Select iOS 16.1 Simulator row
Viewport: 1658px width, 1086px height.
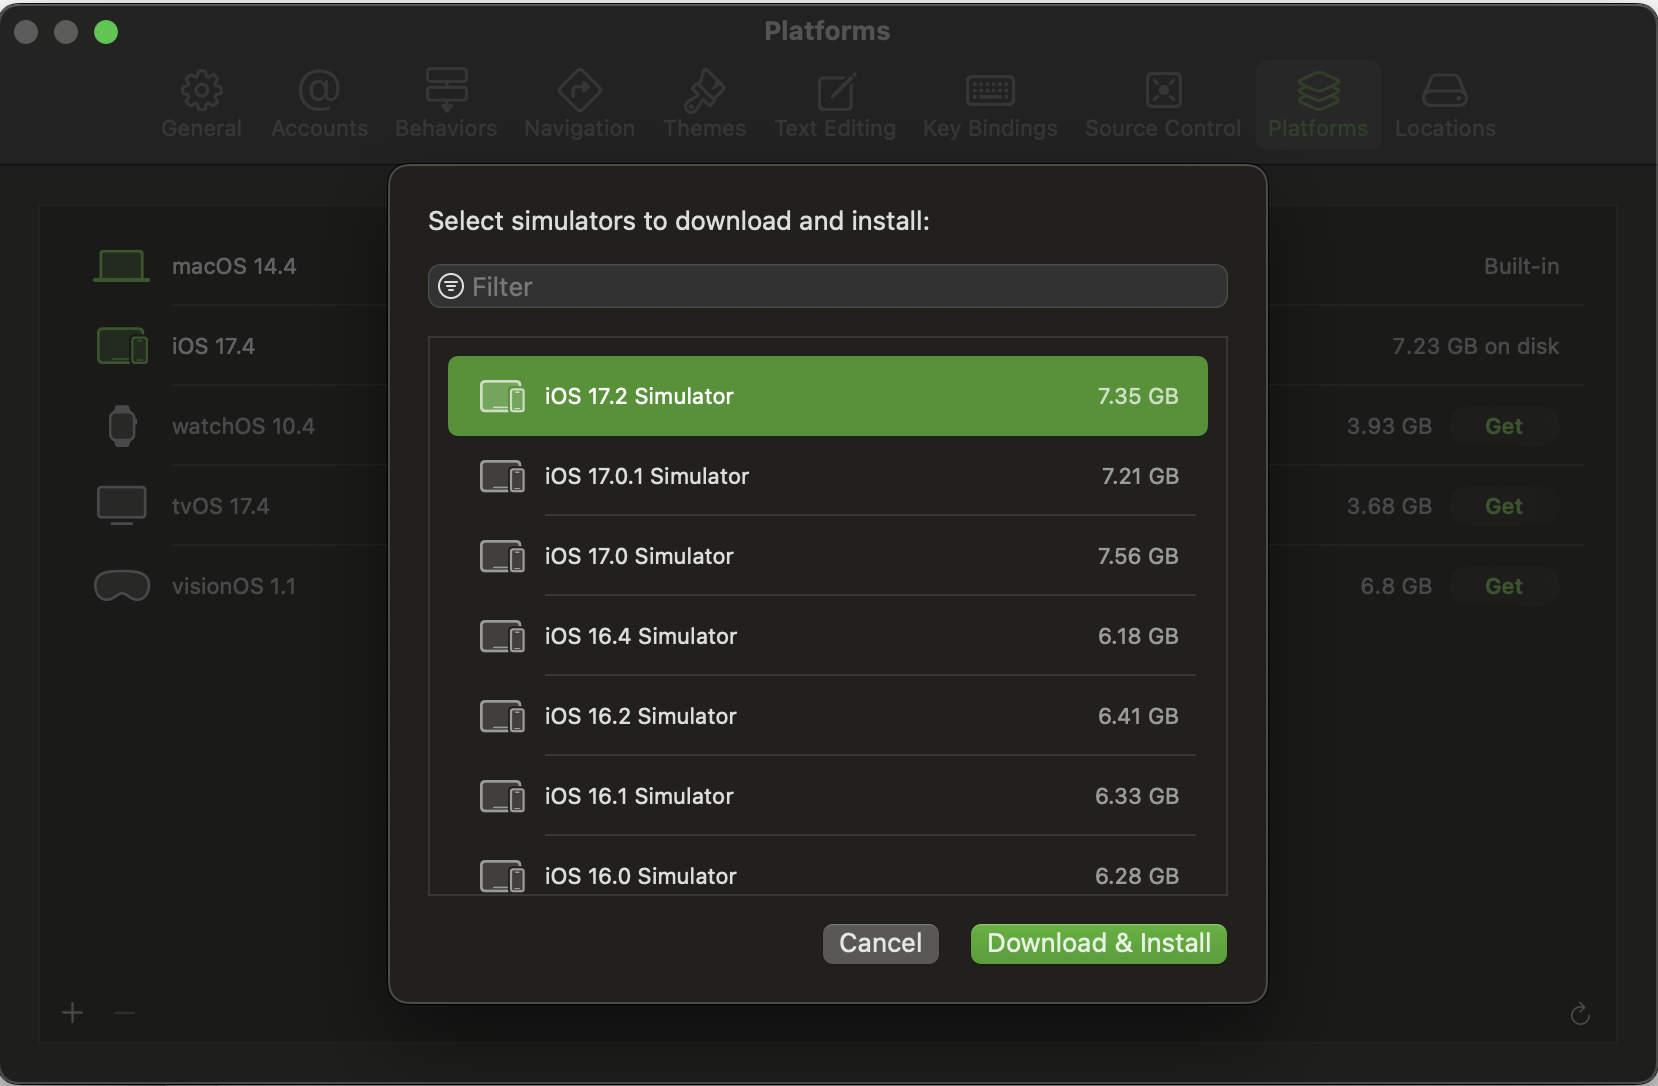[x=828, y=796]
